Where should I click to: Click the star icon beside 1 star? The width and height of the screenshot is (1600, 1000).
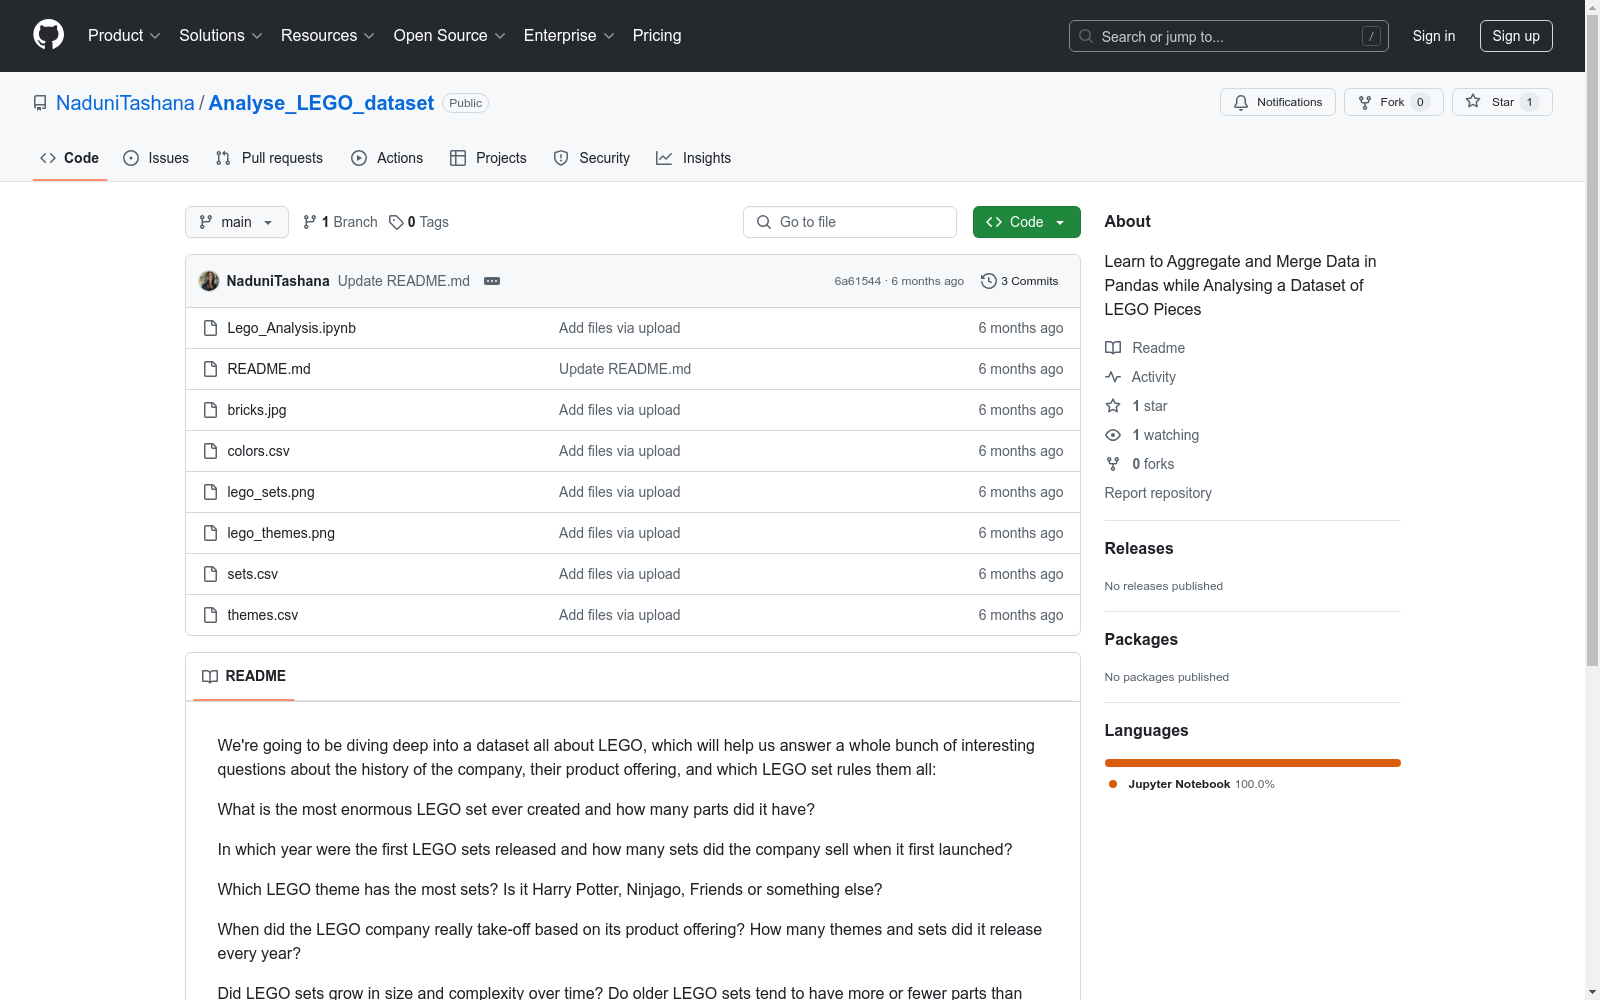coord(1113,406)
